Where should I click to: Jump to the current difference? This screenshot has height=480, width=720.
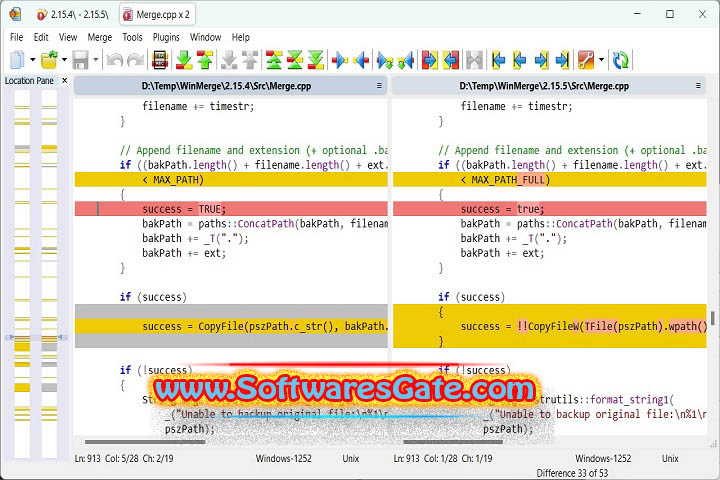point(294,60)
